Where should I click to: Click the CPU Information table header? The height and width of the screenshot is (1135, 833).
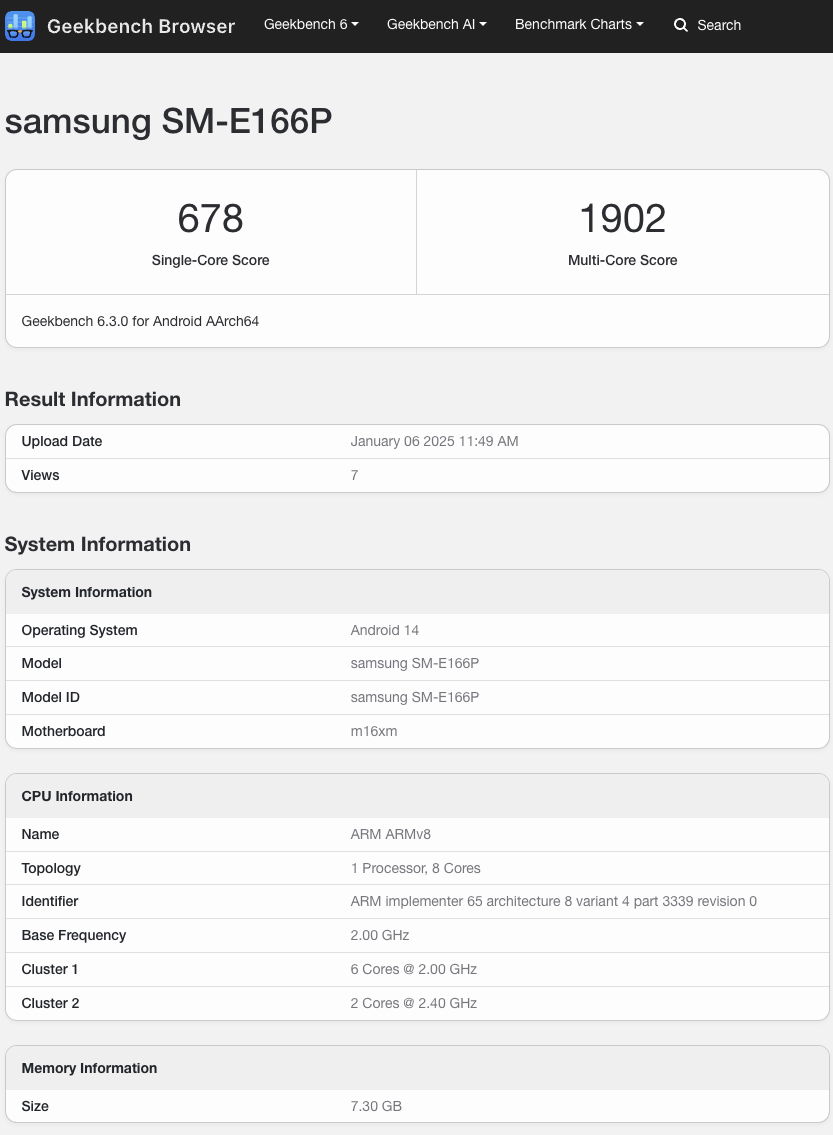point(77,796)
